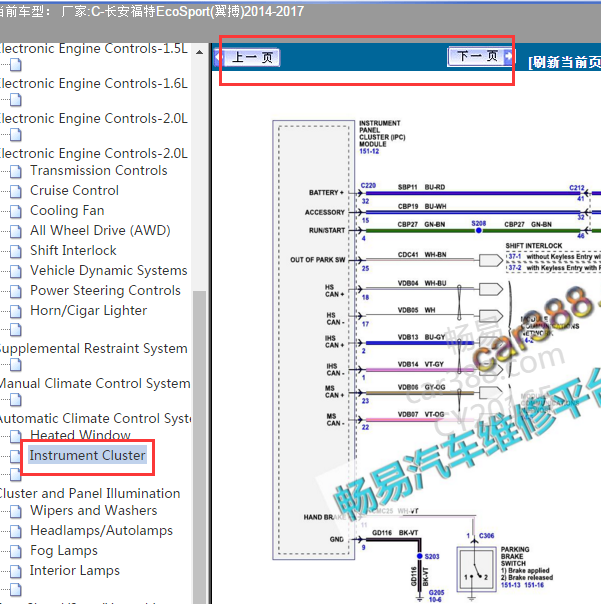601x604 pixels.
Task: Open Transmission Controls in the tree
Action: pyautogui.click(x=99, y=170)
